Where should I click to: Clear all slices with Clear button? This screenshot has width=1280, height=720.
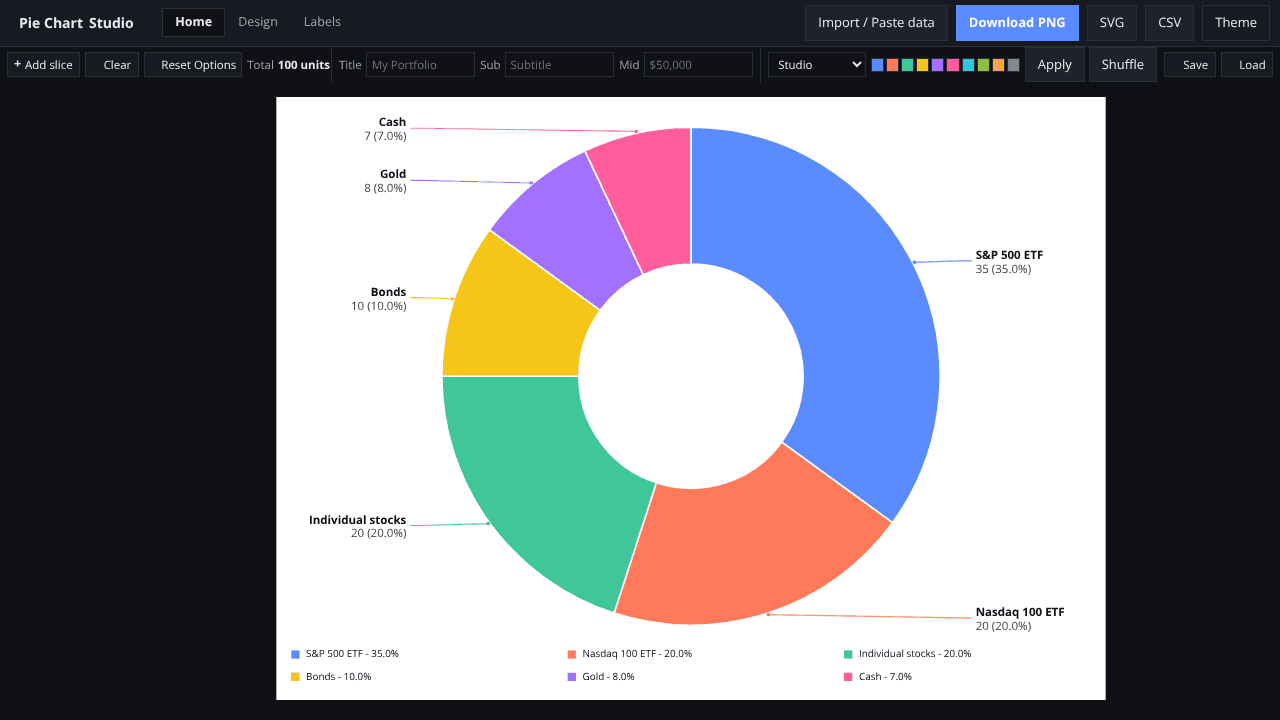[x=112, y=65]
